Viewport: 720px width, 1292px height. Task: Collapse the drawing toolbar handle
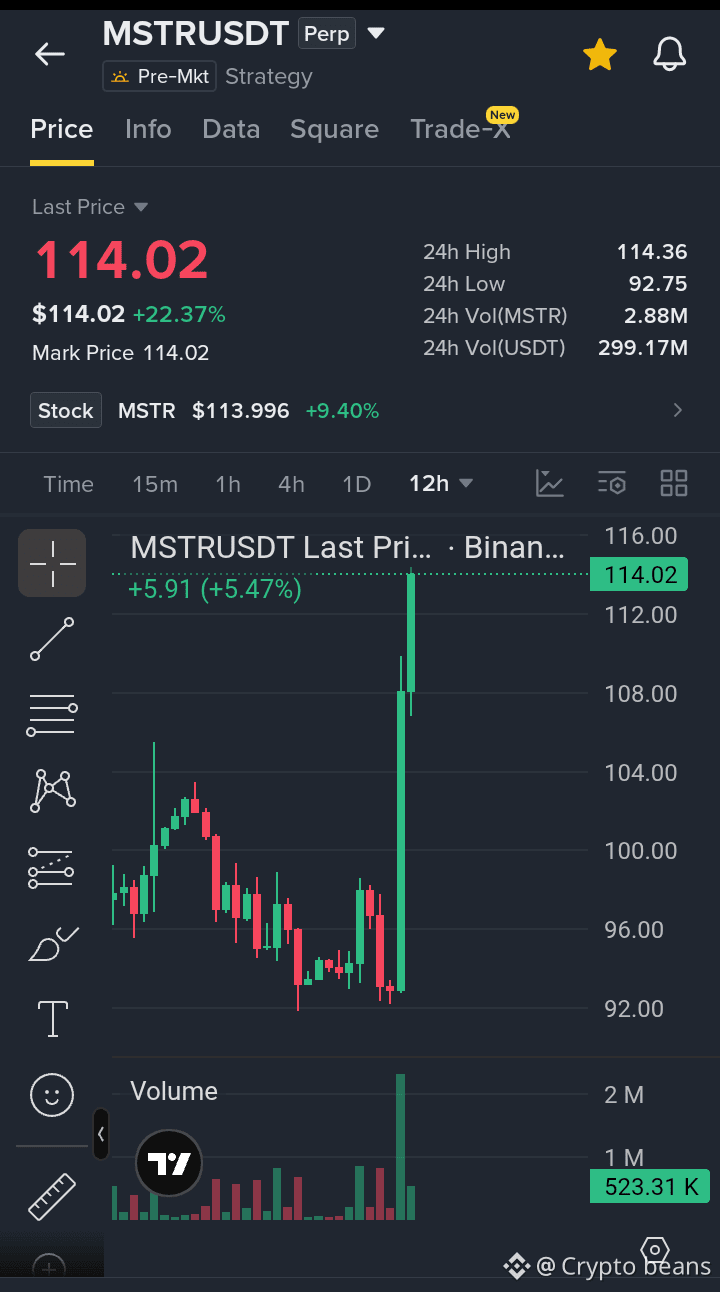[x=100, y=1134]
